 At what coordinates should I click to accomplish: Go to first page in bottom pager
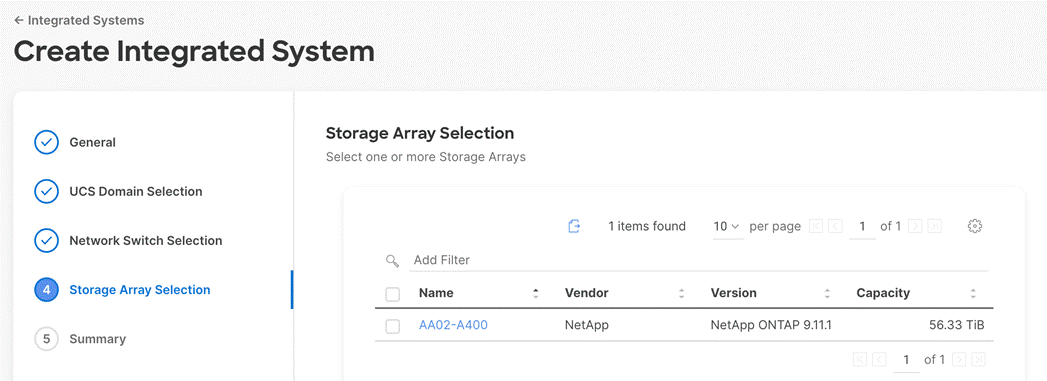pyautogui.click(x=860, y=360)
